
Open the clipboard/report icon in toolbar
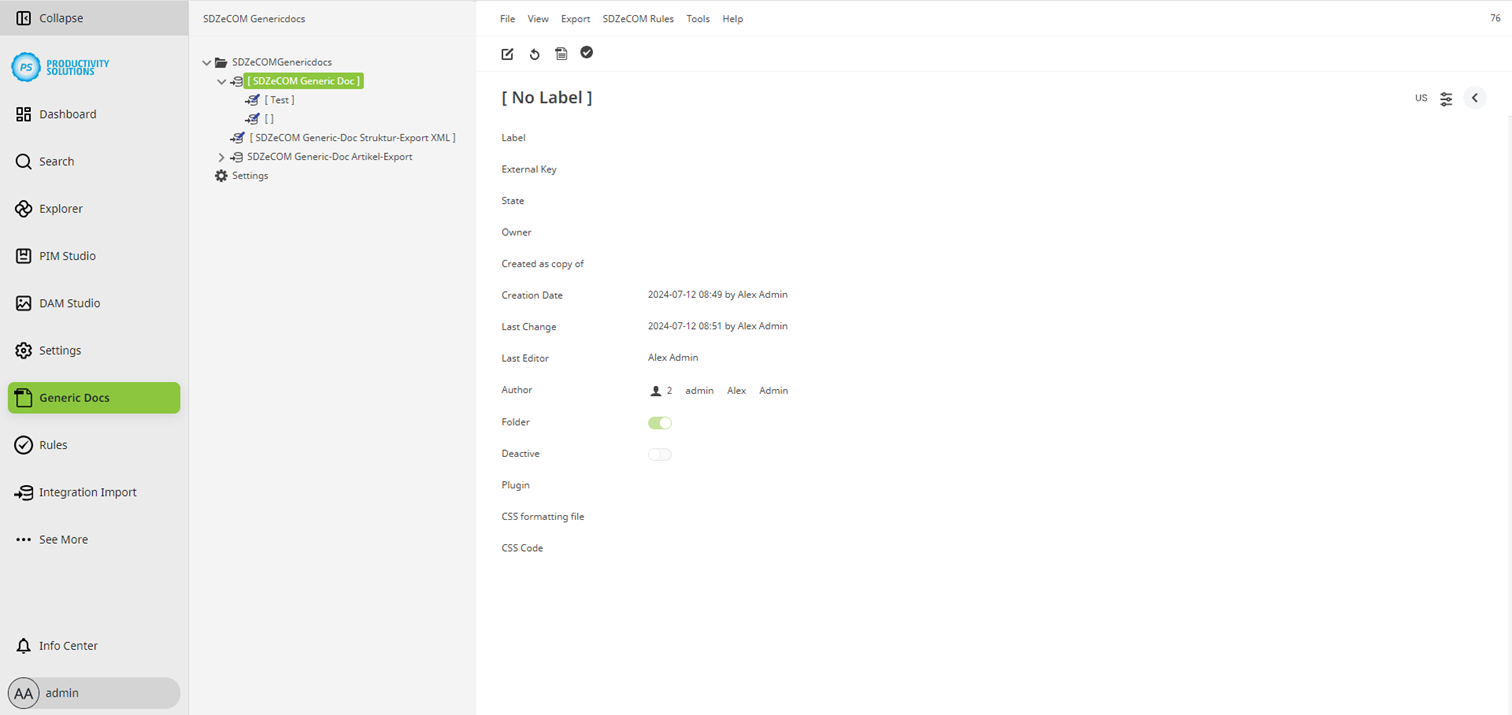pyautogui.click(x=561, y=54)
